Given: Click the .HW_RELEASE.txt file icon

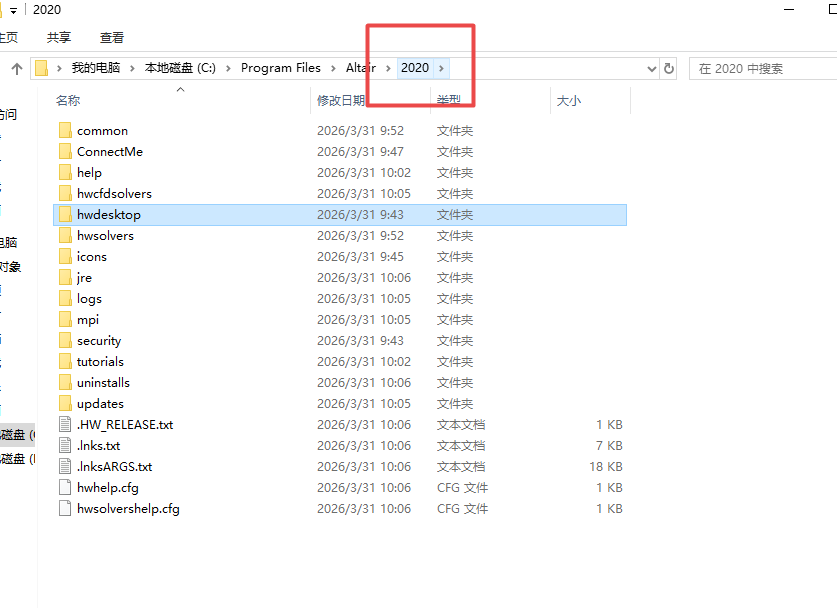Looking at the screenshot, I should click(x=66, y=425).
